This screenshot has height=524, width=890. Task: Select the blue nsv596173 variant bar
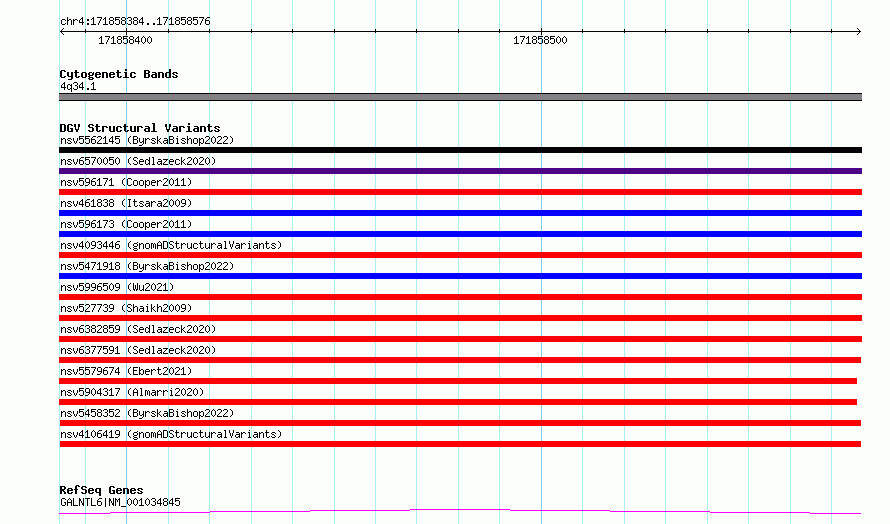(x=460, y=234)
